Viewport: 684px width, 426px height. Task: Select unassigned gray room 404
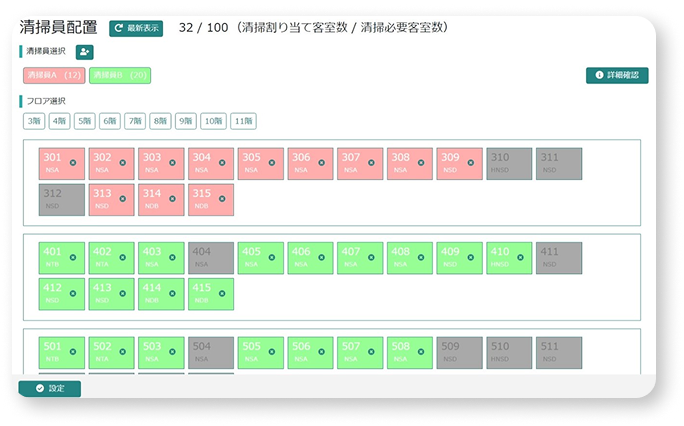[x=210, y=258]
